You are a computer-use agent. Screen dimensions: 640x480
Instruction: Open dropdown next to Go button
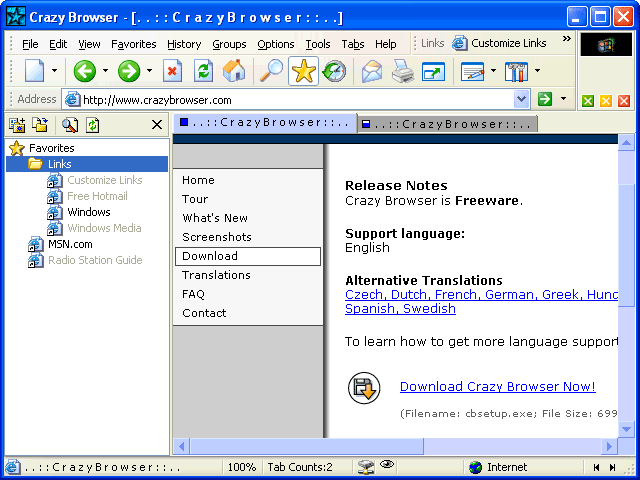[x=564, y=99]
